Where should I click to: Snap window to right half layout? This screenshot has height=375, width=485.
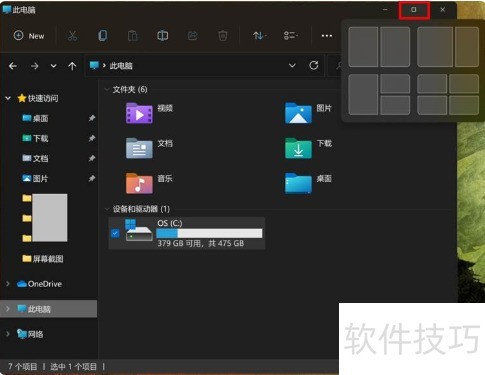(x=395, y=47)
